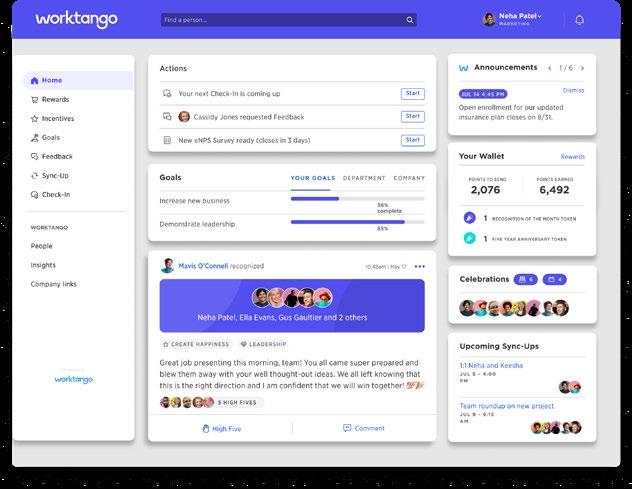Screen dimensions: 632x489
Task: Click recognized people banner on post
Action: pos(292,306)
